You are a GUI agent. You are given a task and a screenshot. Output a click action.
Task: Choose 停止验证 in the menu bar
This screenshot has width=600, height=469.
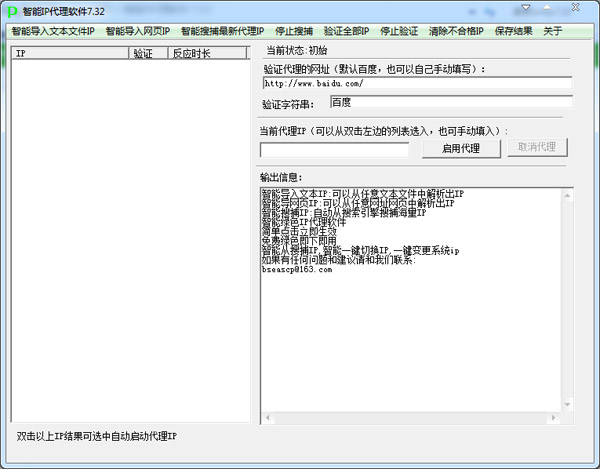399,31
